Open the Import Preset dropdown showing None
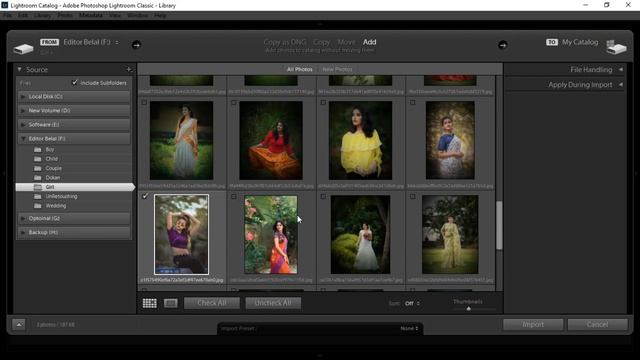This screenshot has width=640, height=360. click(x=409, y=328)
